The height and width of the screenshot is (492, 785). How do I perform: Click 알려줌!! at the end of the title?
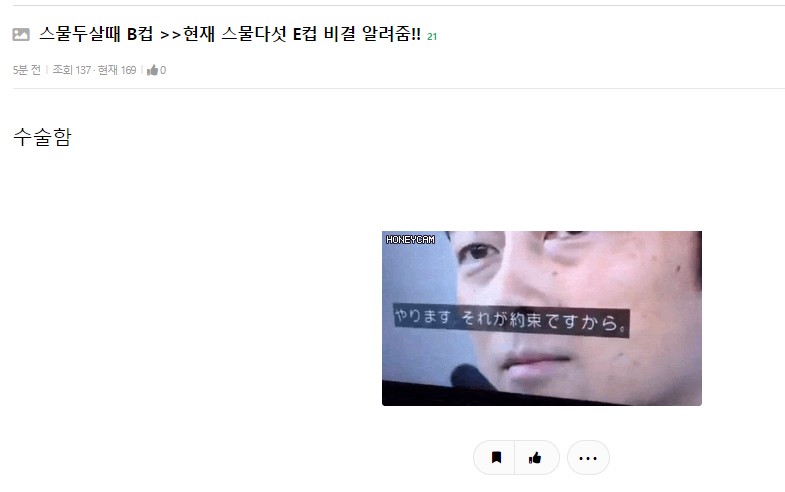click(391, 34)
